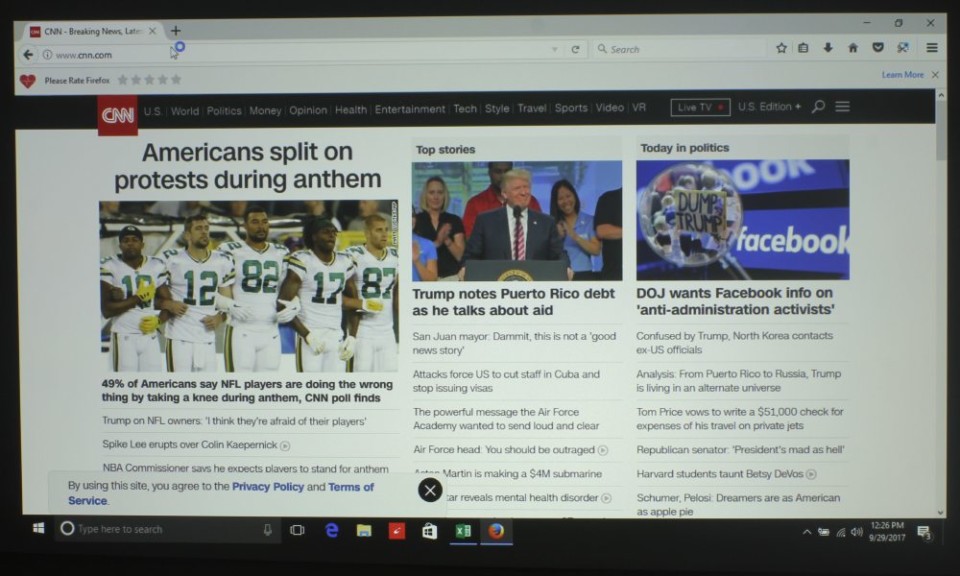Open the Dump Trump Facebook image
This screenshot has width=960, height=576.
pyautogui.click(x=743, y=220)
